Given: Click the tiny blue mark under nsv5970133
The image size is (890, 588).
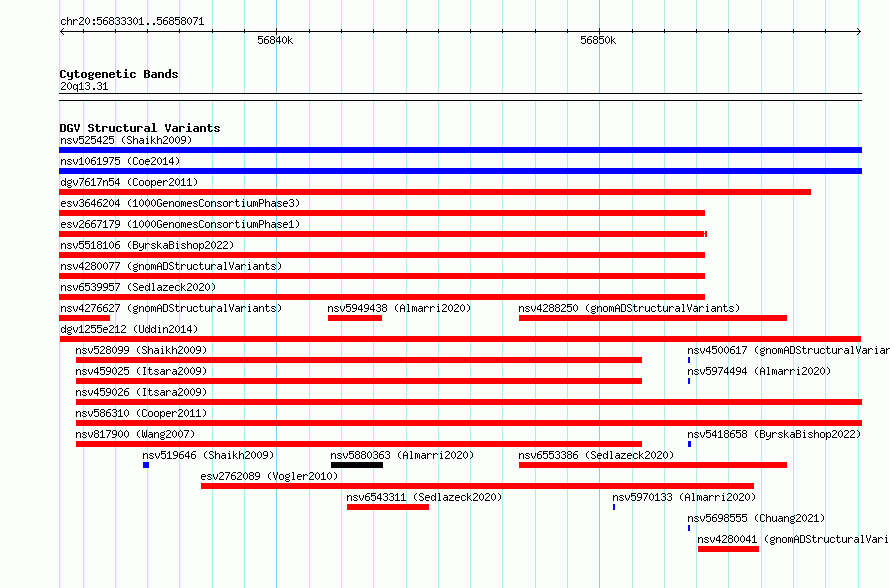Looking at the screenshot, I should [614, 507].
